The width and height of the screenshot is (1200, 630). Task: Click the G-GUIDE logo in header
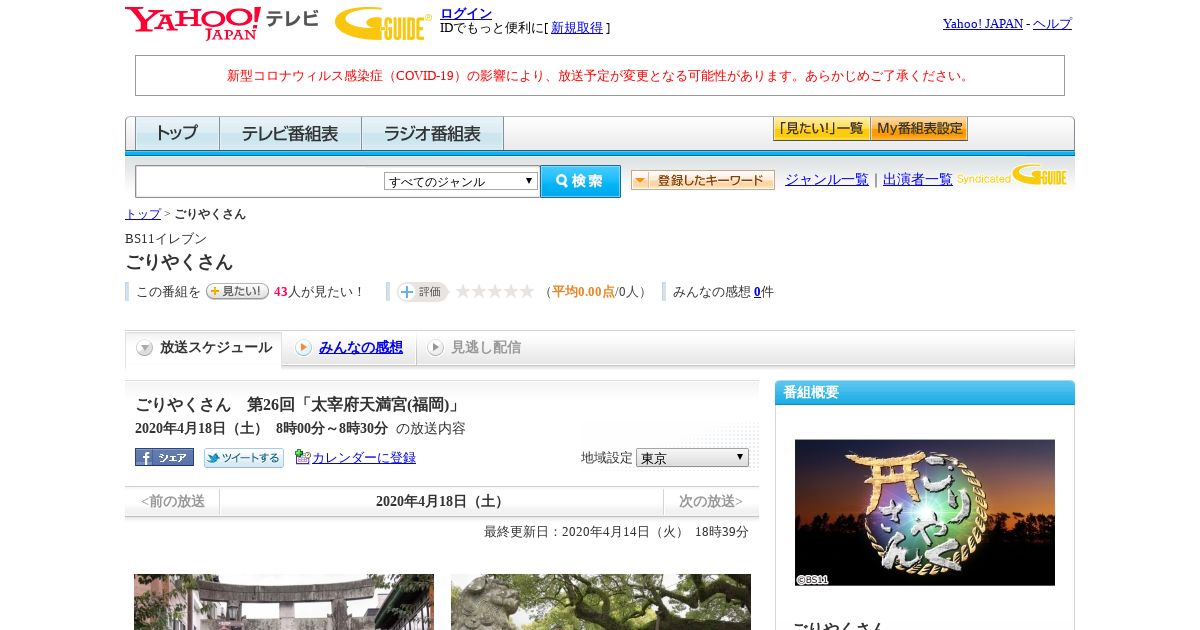[383, 23]
